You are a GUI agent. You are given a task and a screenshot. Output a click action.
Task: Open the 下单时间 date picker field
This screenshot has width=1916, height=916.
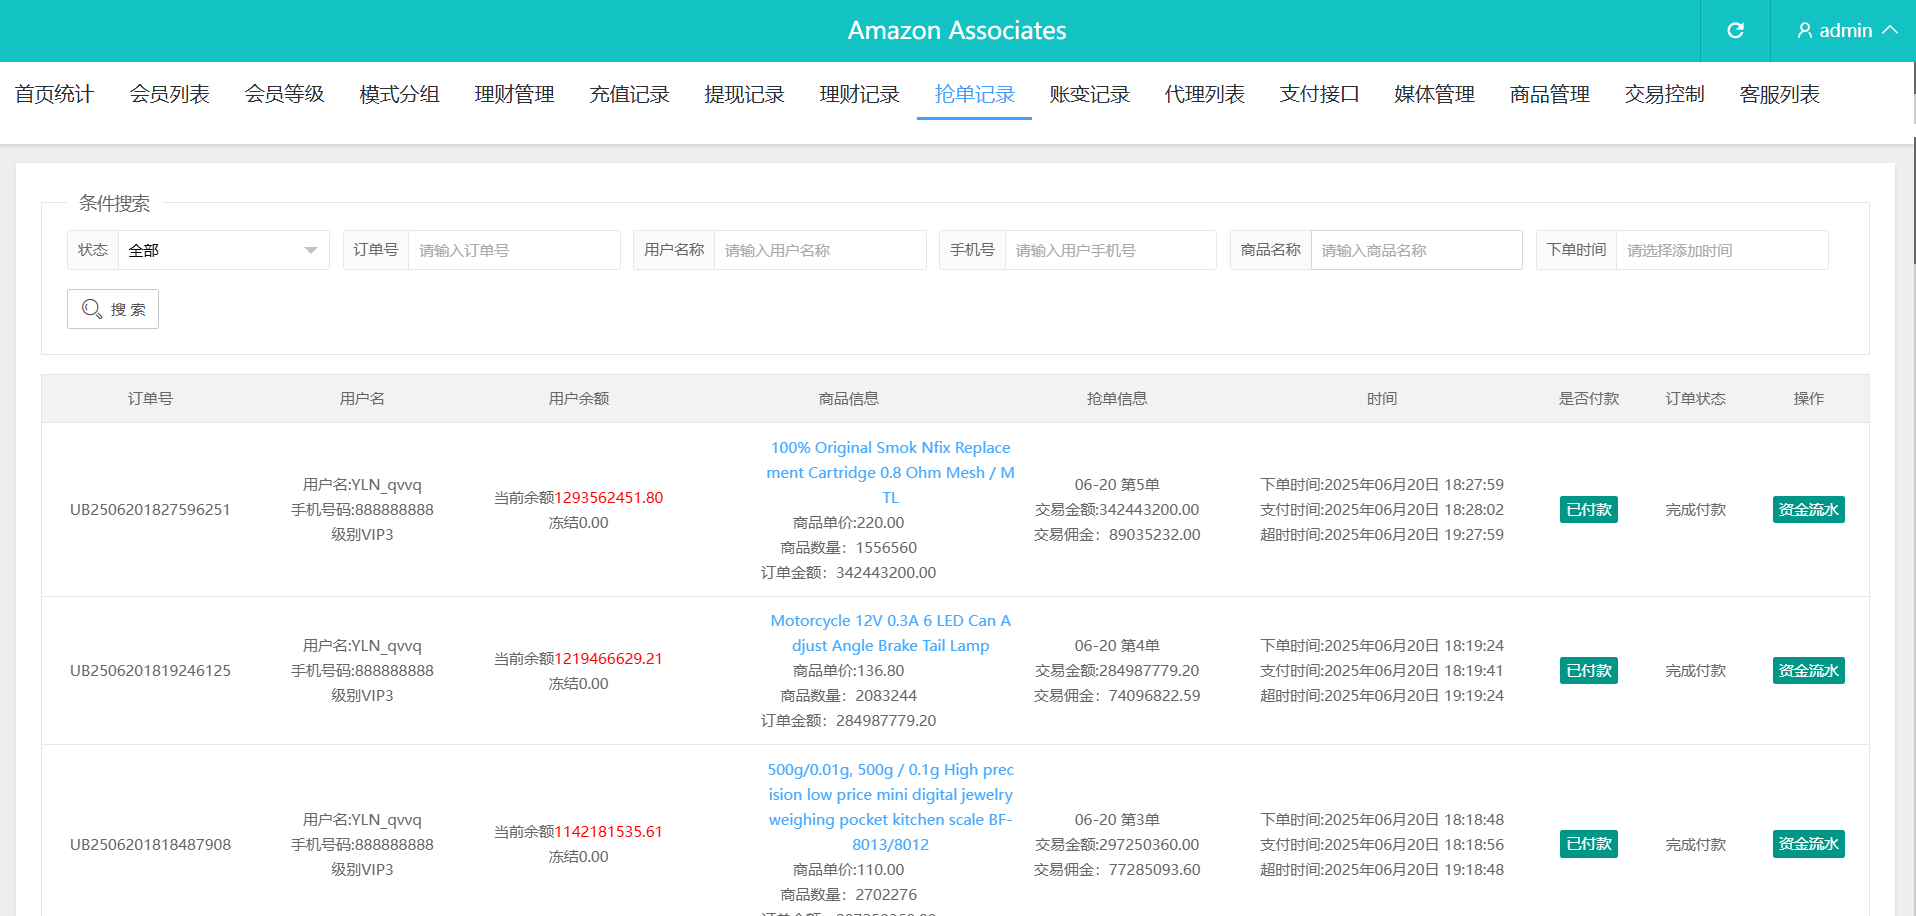(x=1722, y=250)
